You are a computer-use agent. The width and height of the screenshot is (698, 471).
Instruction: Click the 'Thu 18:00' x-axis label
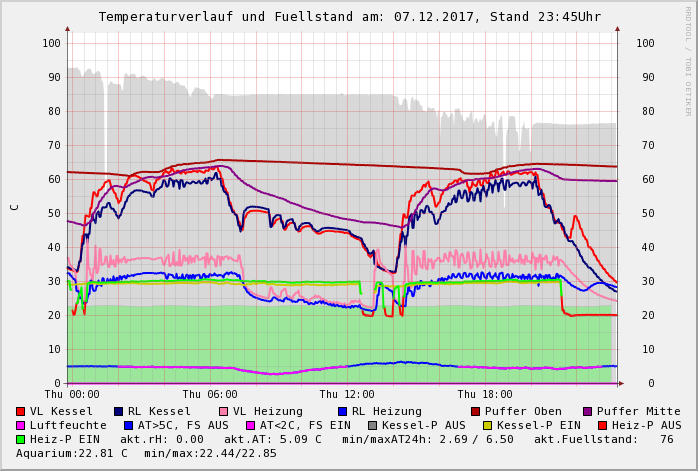tap(485, 395)
